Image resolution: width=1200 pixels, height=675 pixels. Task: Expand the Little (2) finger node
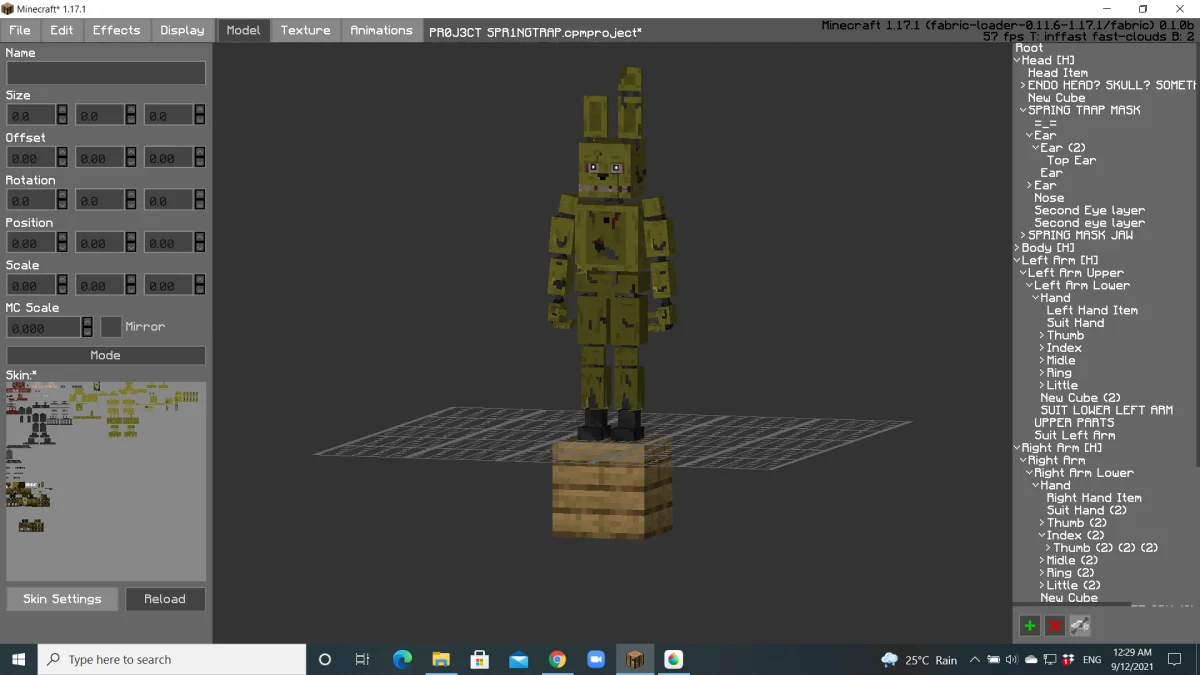point(1042,586)
